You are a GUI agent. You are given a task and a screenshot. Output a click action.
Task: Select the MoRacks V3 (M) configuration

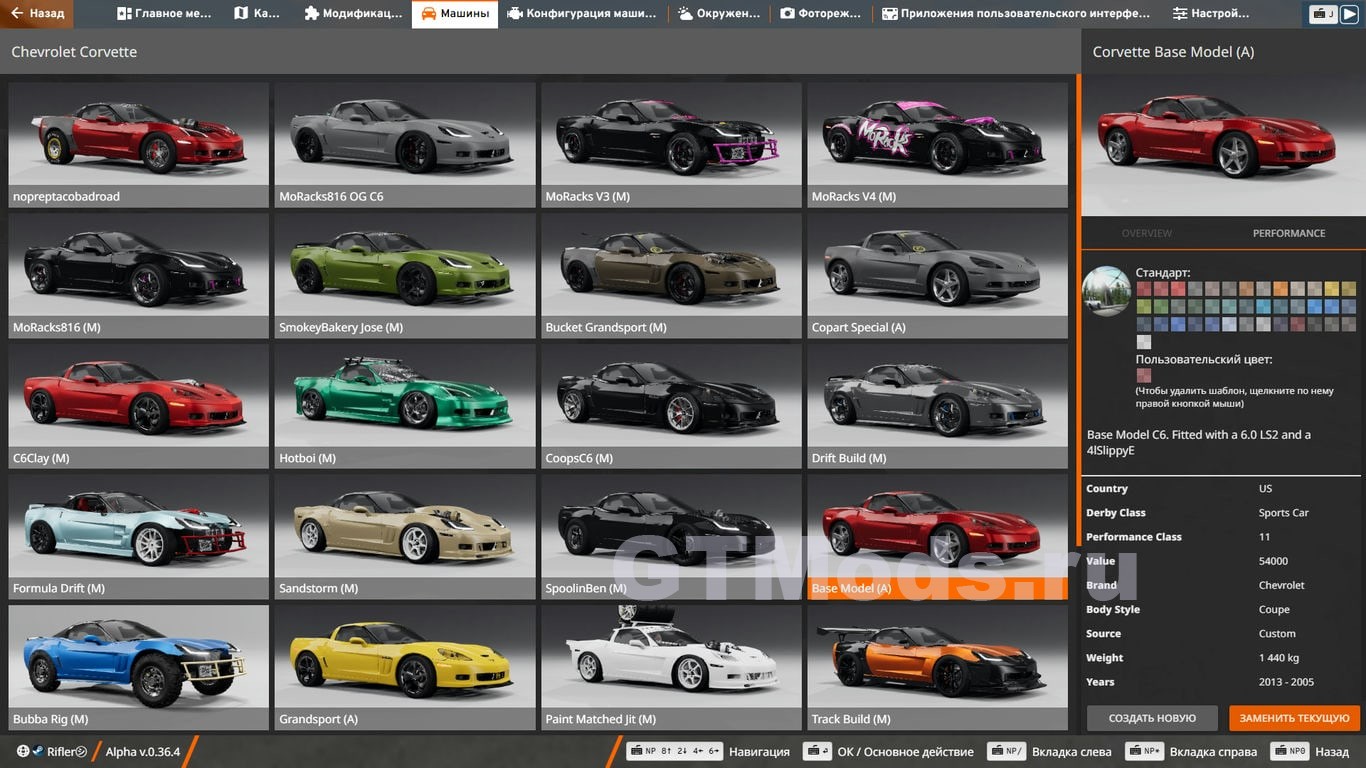coord(671,145)
